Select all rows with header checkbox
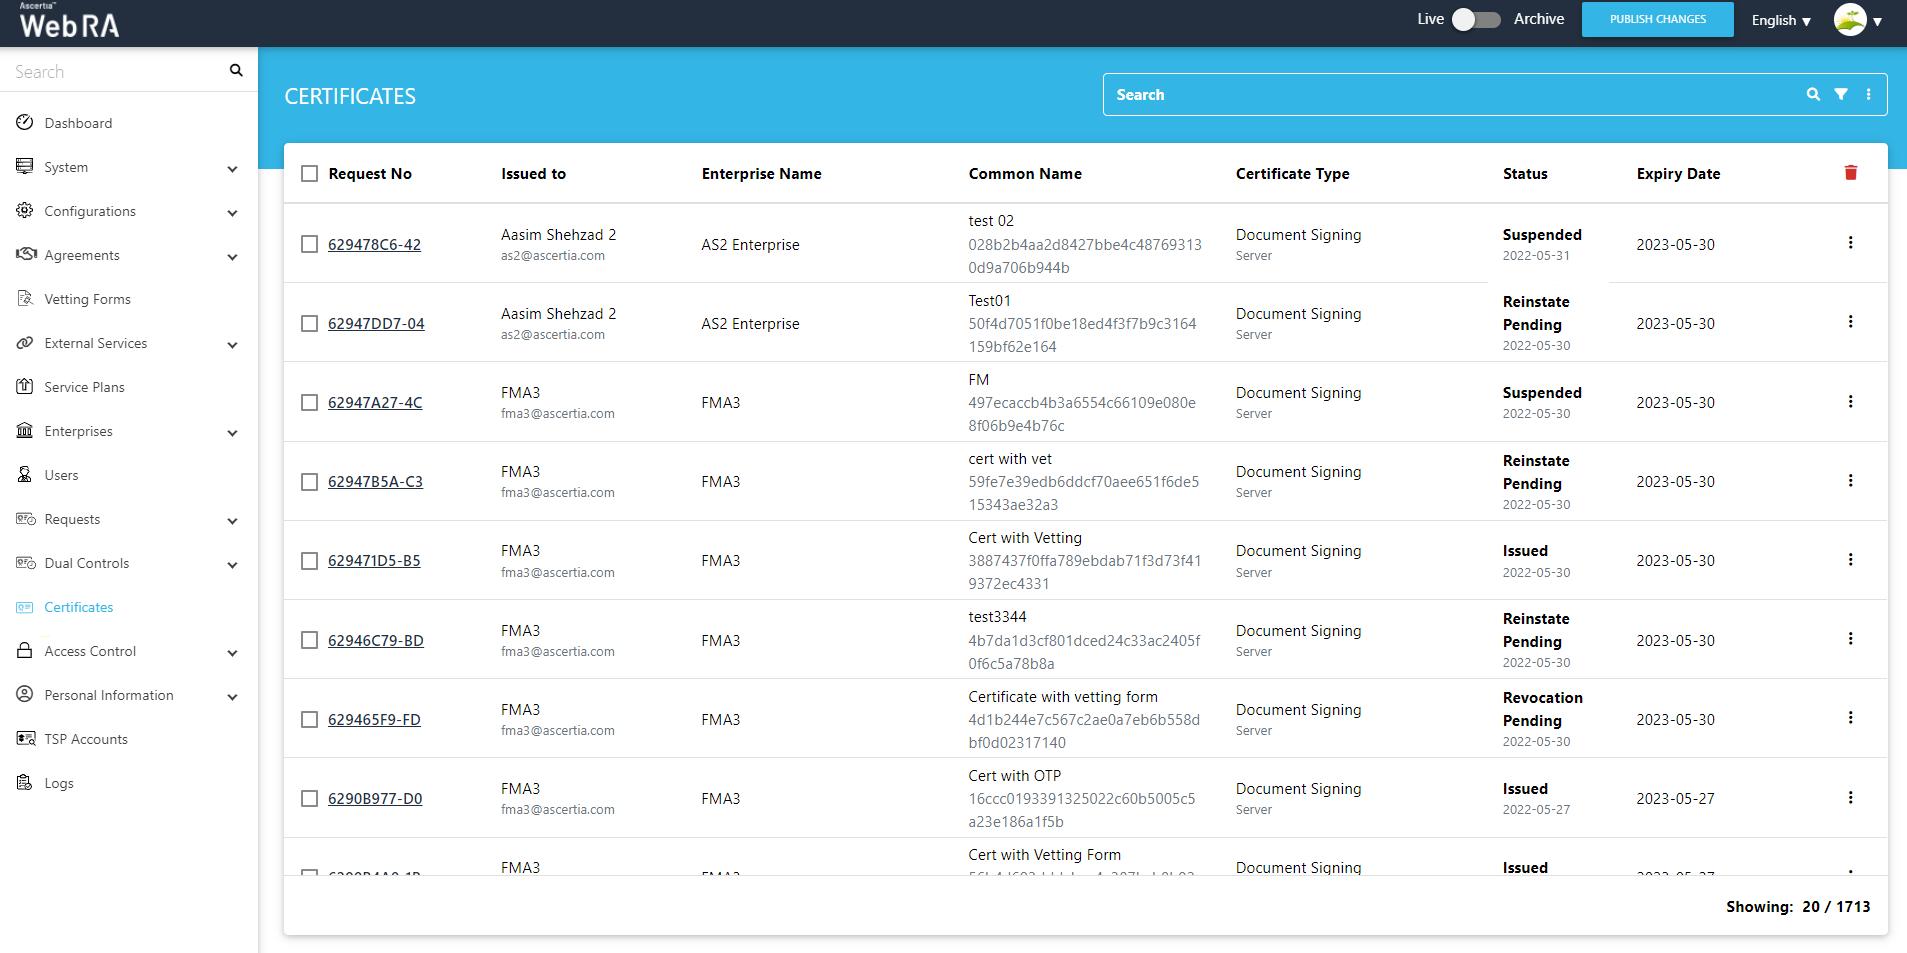Image resolution: width=1907 pixels, height=953 pixels. [310, 174]
